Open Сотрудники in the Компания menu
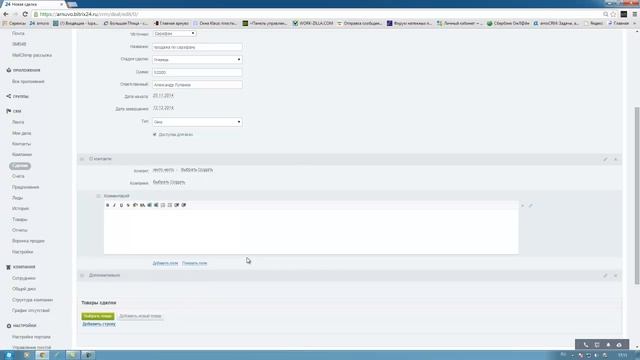This screenshot has height=360, width=640. coord(24,278)
